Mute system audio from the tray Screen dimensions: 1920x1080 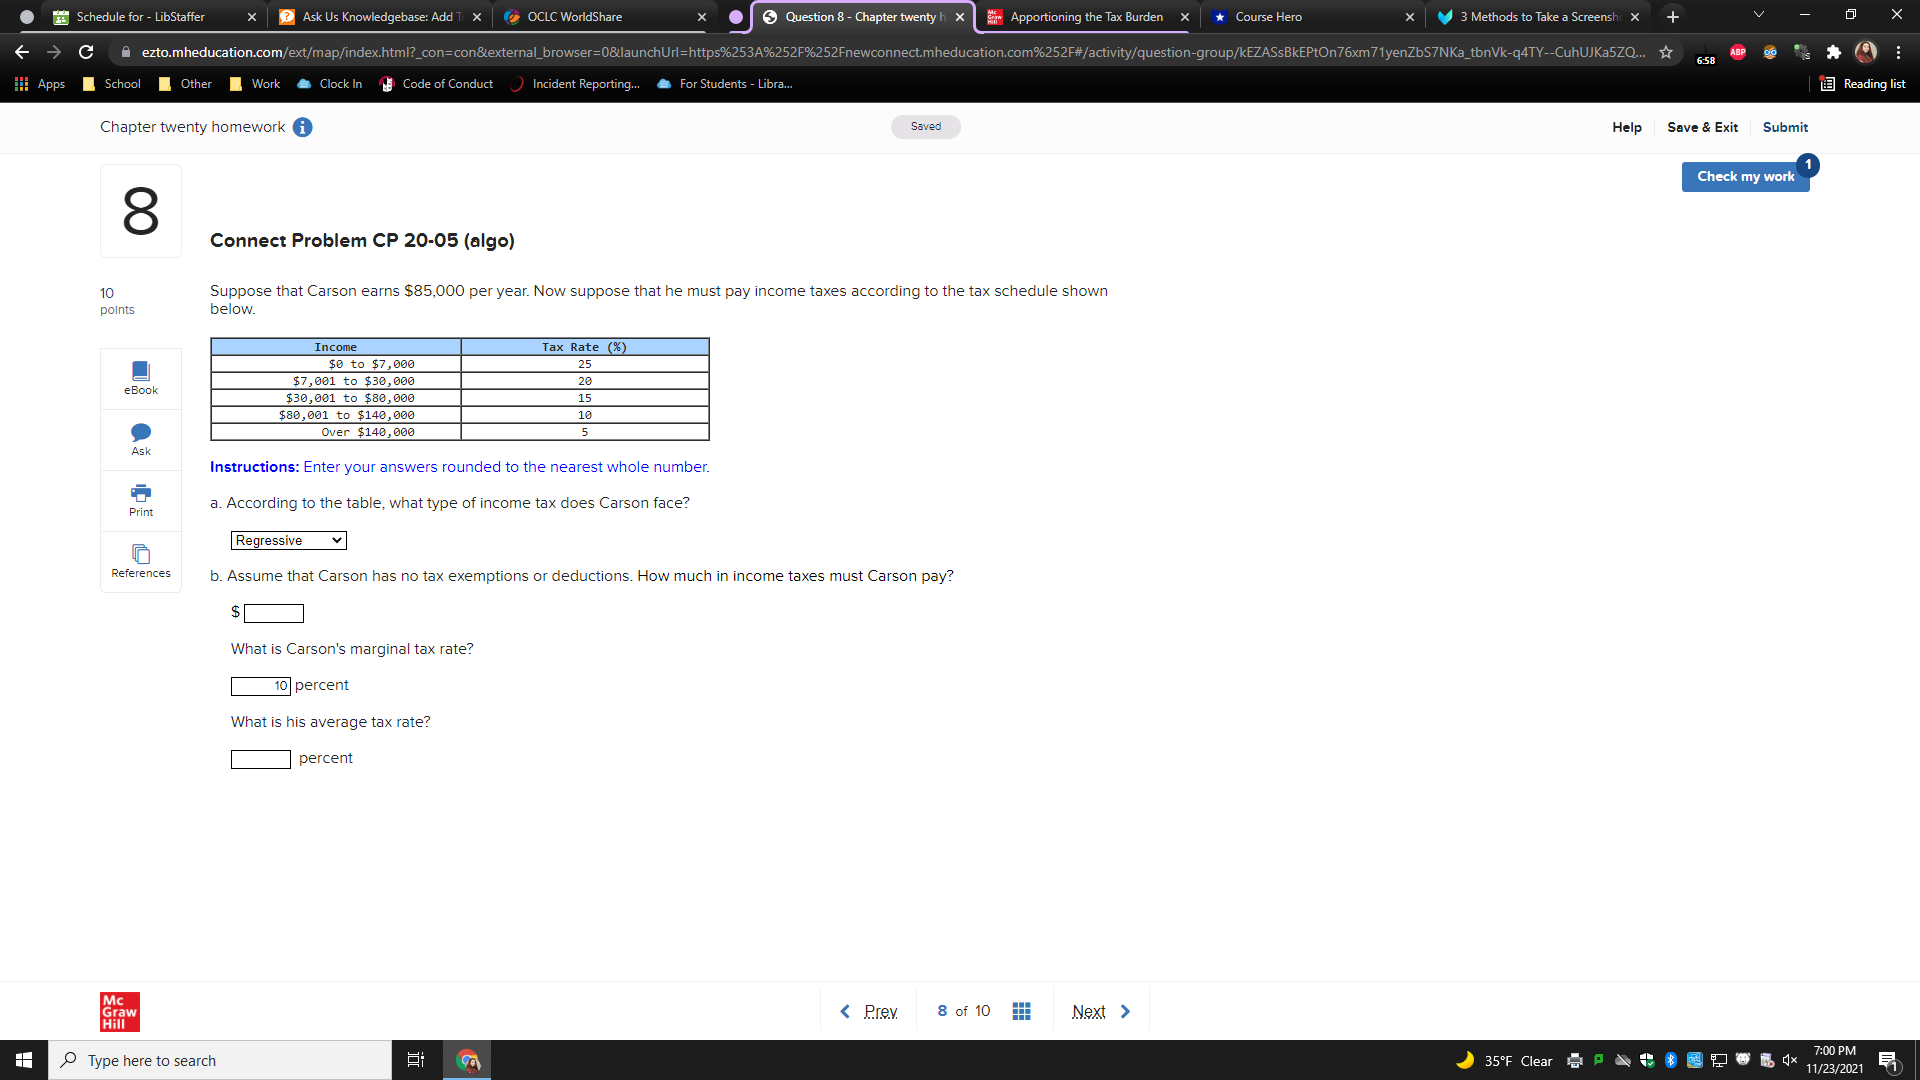[1791, 1060]
